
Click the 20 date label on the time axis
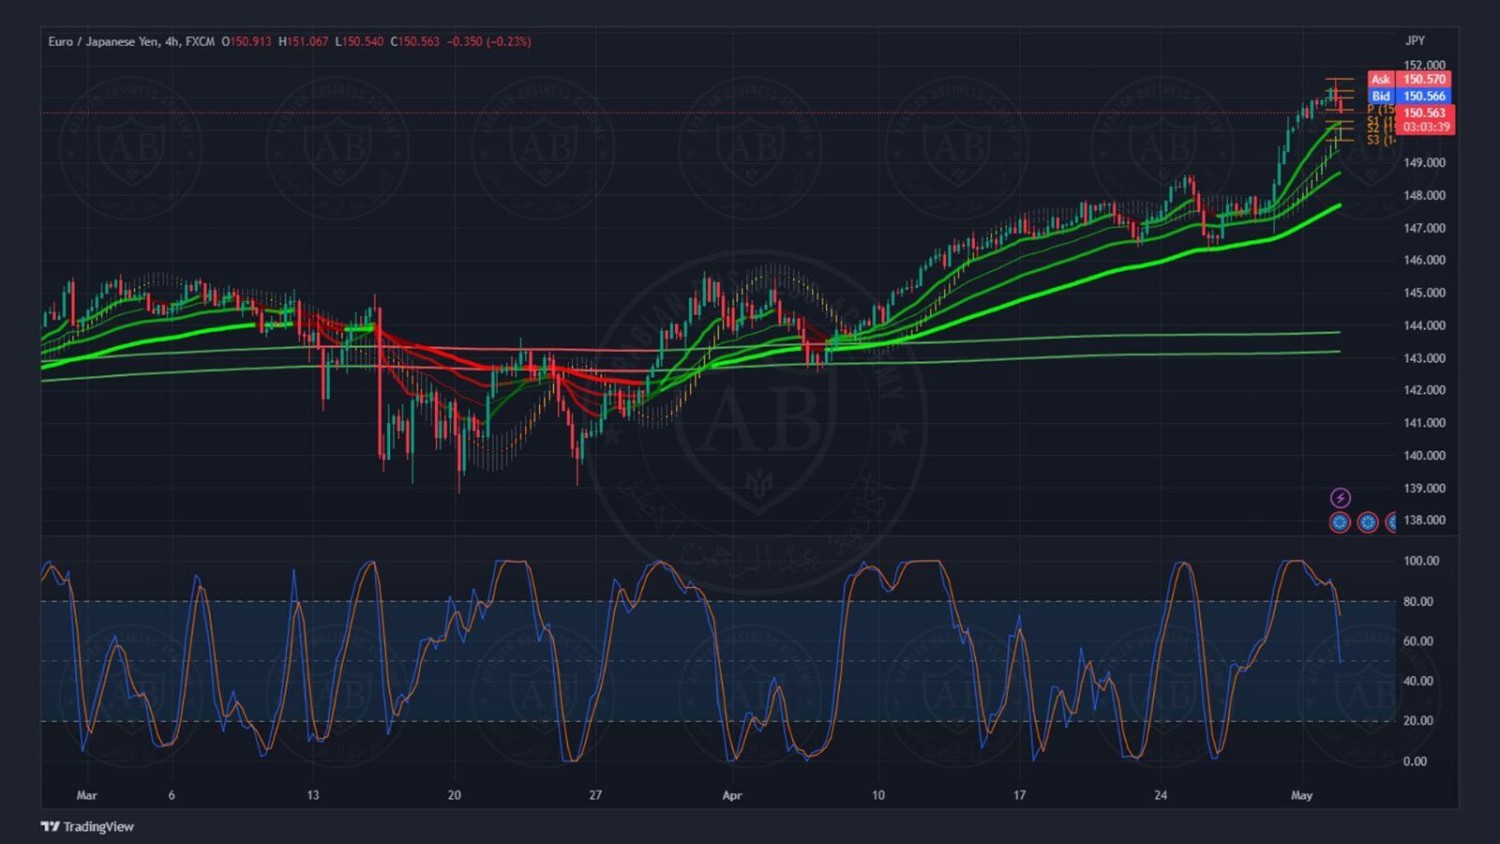(x=454, y=795)
